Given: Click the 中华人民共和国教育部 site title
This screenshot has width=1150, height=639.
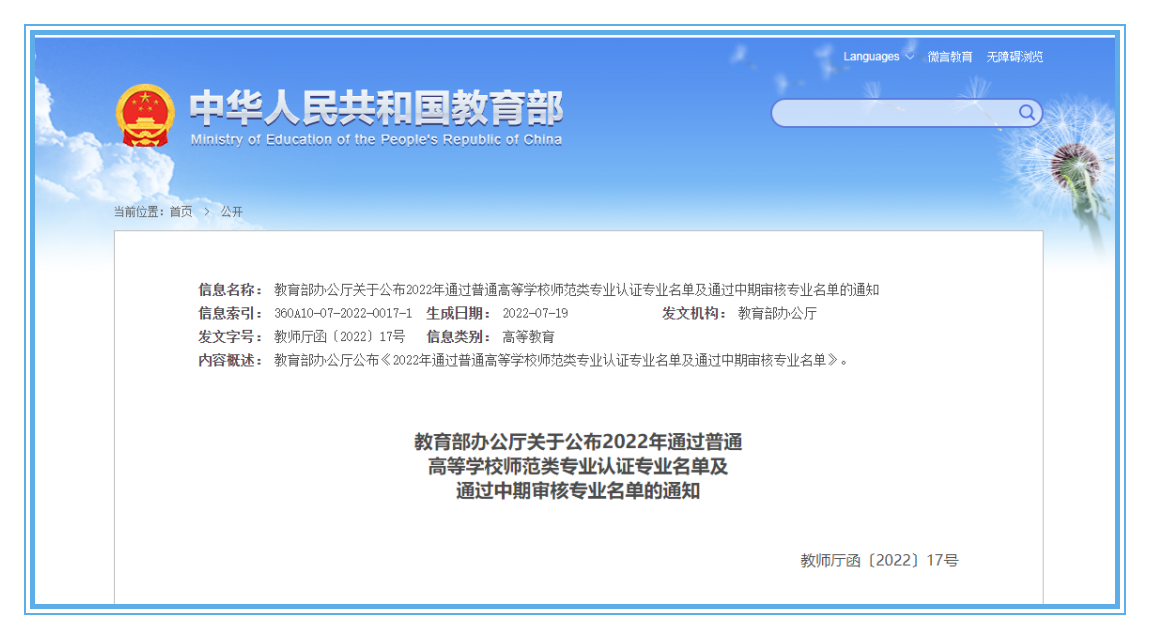Looking at the screenshot, I should tap(376, 108).
